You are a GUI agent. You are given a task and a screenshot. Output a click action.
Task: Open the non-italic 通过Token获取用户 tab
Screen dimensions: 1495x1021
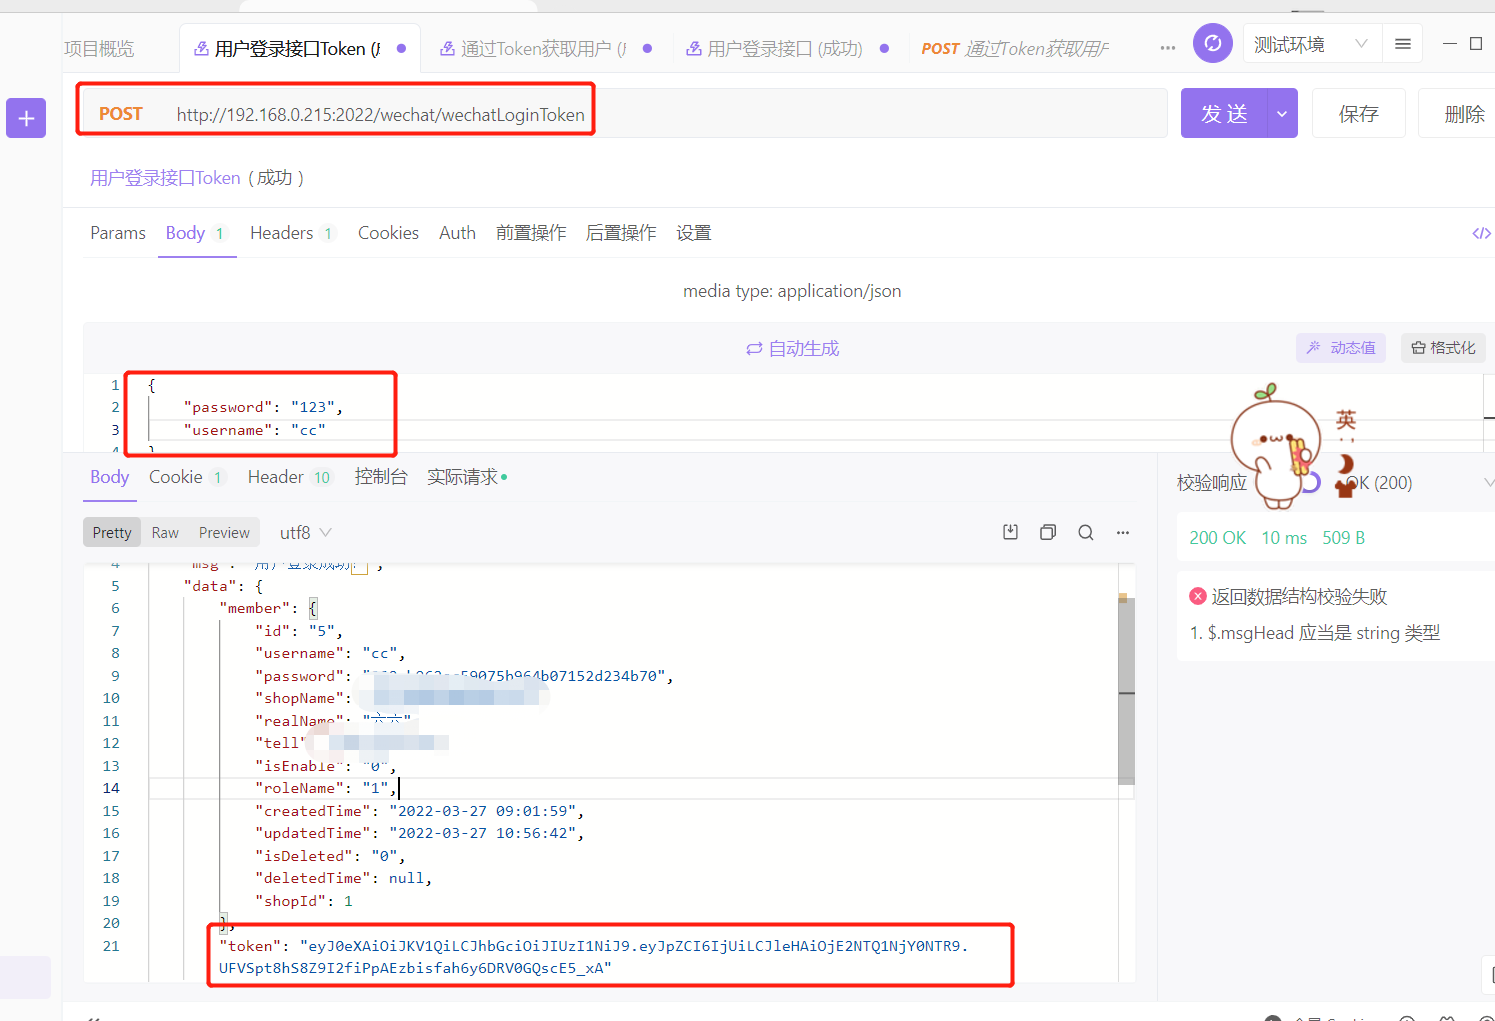pos(544,48)
